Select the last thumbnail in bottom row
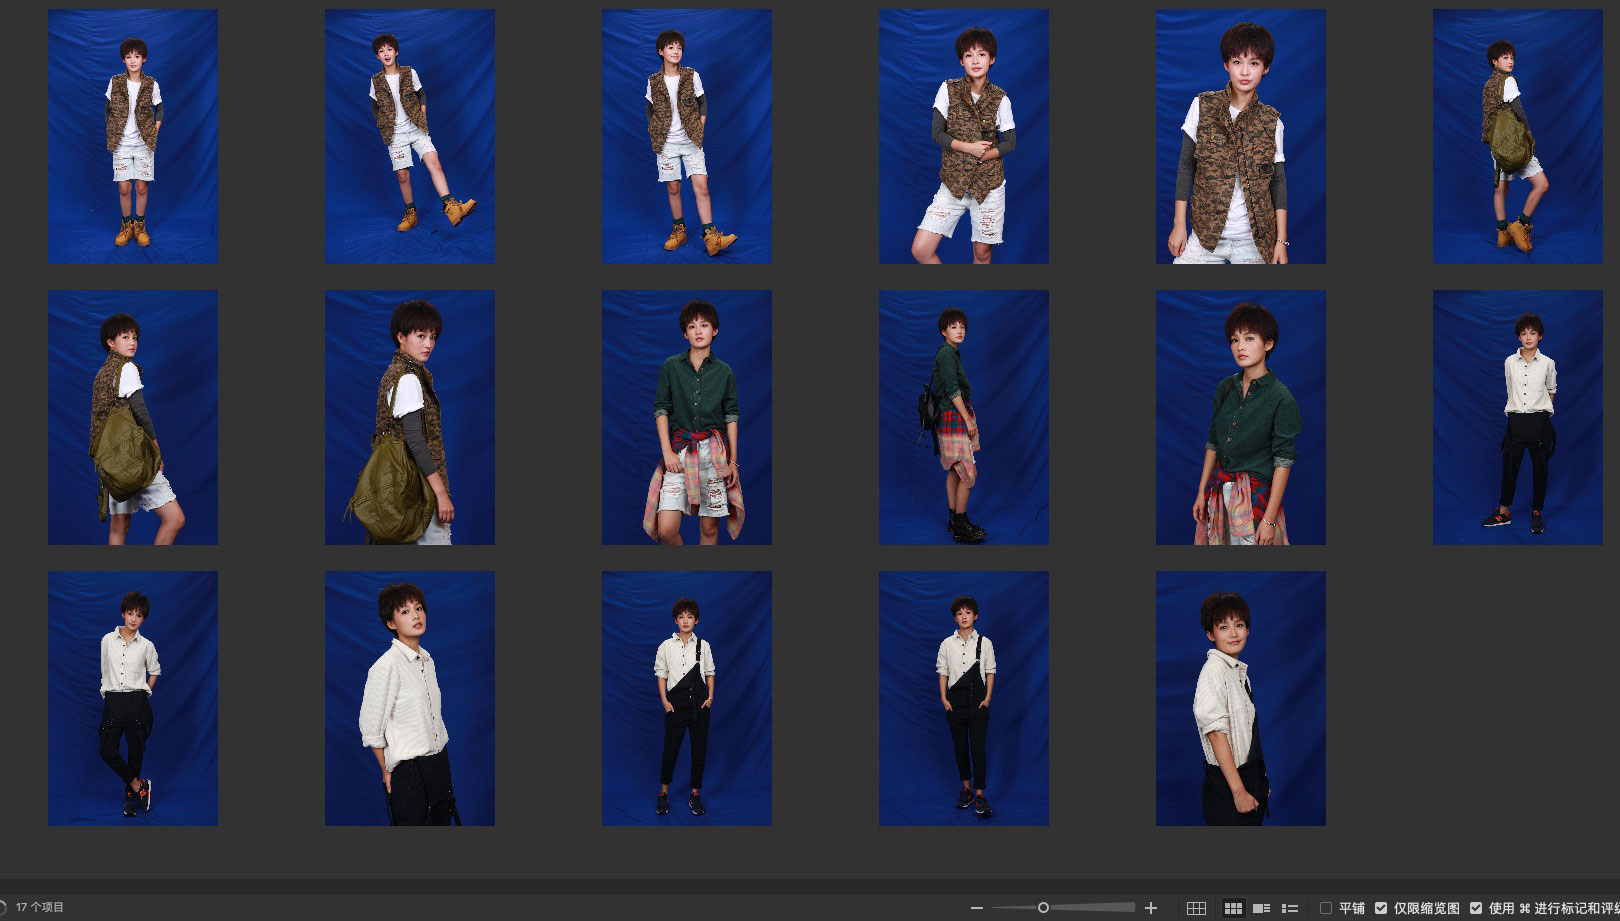The height and width of the screenshot is (921, 1620). [1240, 698]
